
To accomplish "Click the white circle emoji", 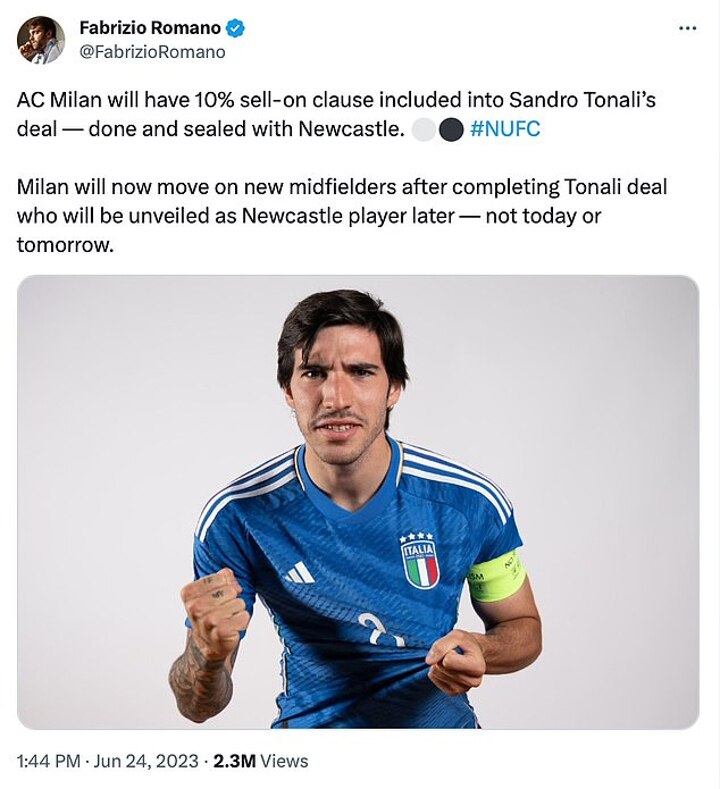I will [x=424, y=130].
